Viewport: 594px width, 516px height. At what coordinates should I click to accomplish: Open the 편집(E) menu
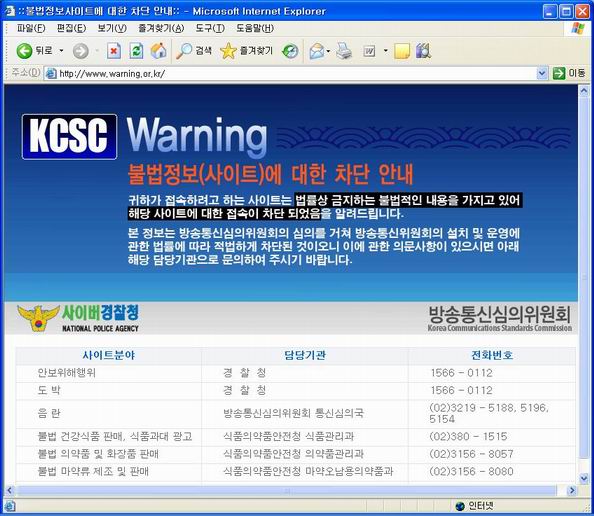pos(71,28)
